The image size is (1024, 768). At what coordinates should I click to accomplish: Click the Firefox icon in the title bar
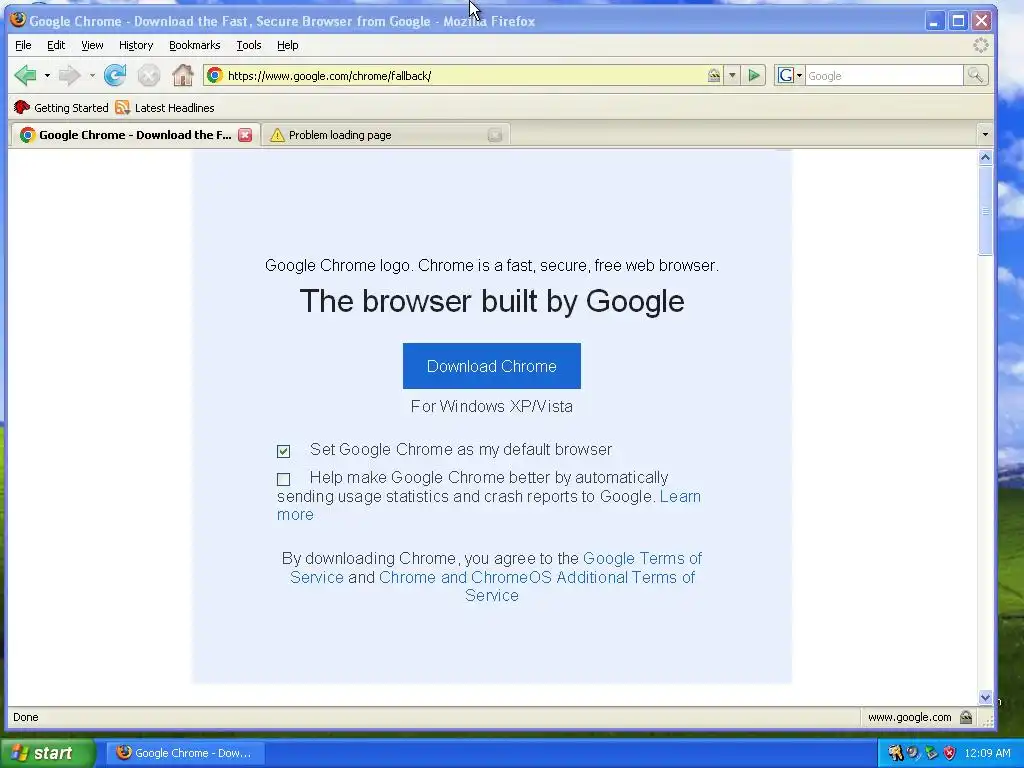18,20
